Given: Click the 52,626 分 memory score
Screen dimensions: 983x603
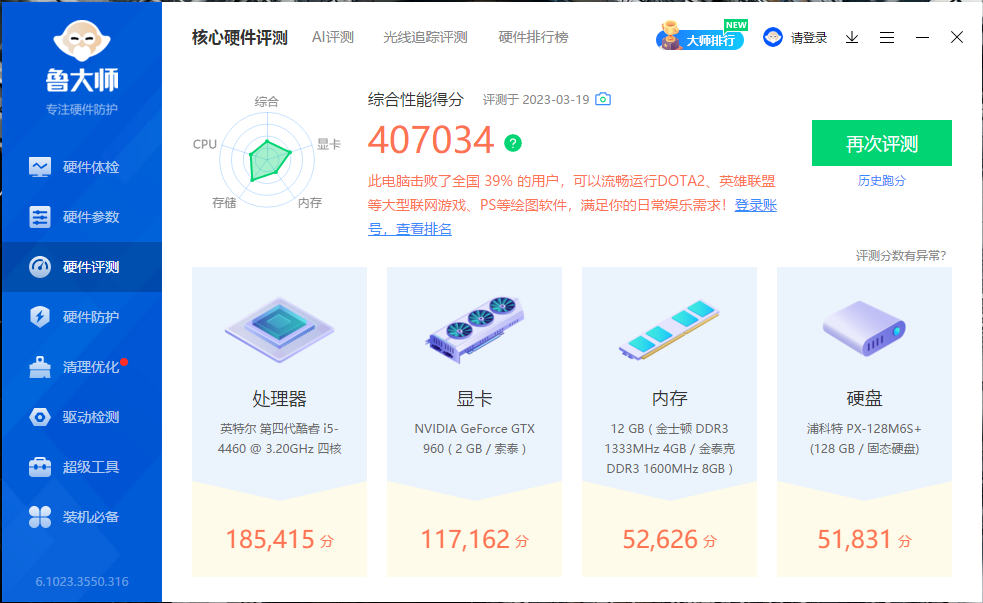Looking at the screenshot, I should click(x=670, y=540).
